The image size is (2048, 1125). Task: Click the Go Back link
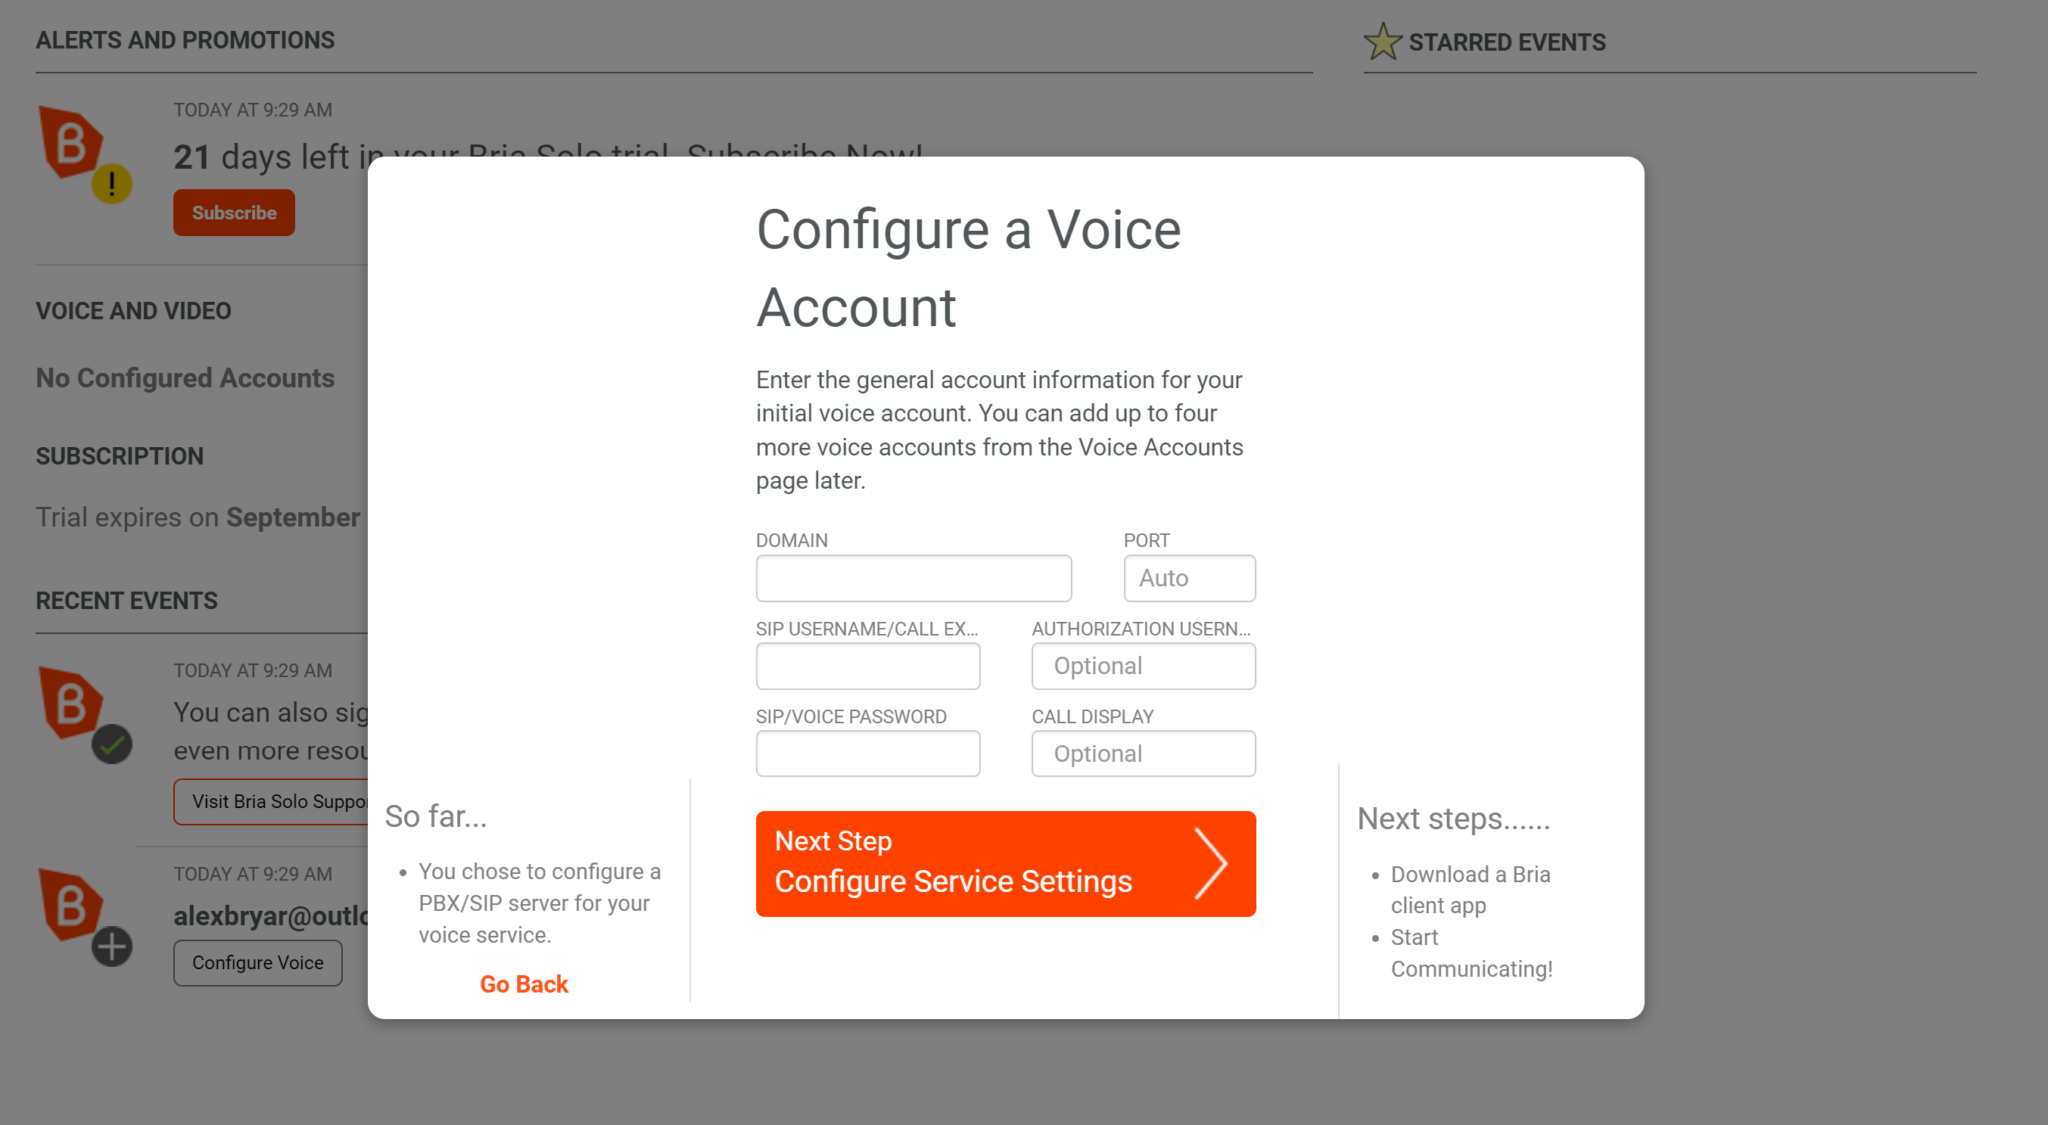(x=523, y=984)
